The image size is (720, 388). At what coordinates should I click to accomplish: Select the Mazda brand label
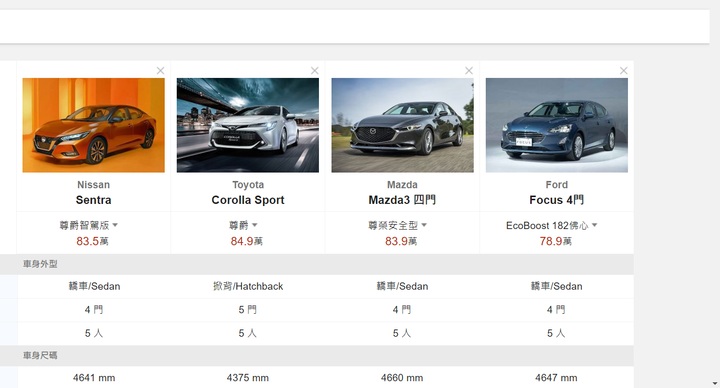pos(402,185)
